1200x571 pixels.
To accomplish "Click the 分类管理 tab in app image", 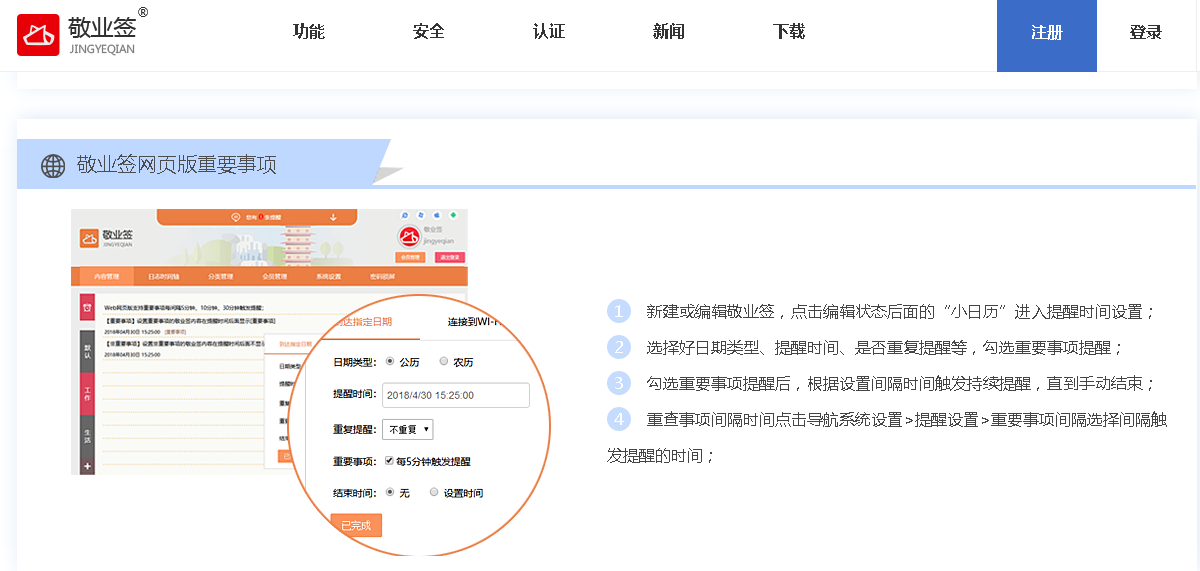I will click(x=221, y=276).
